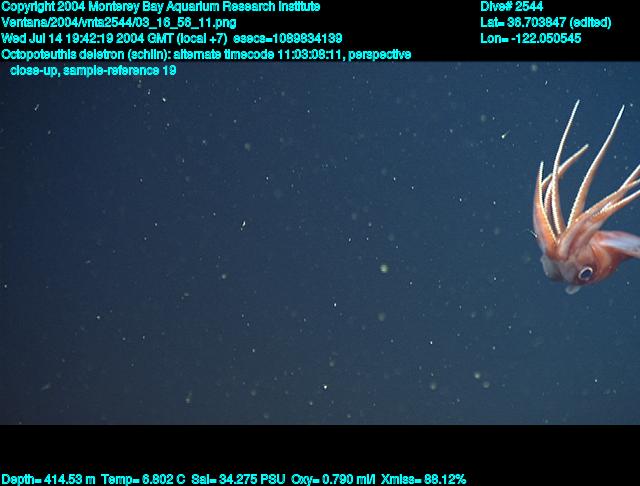Viewport: 640px width, 486px height.
Task: Click the Lat= 36.703847 (edited) value
Action: point(546,22)
